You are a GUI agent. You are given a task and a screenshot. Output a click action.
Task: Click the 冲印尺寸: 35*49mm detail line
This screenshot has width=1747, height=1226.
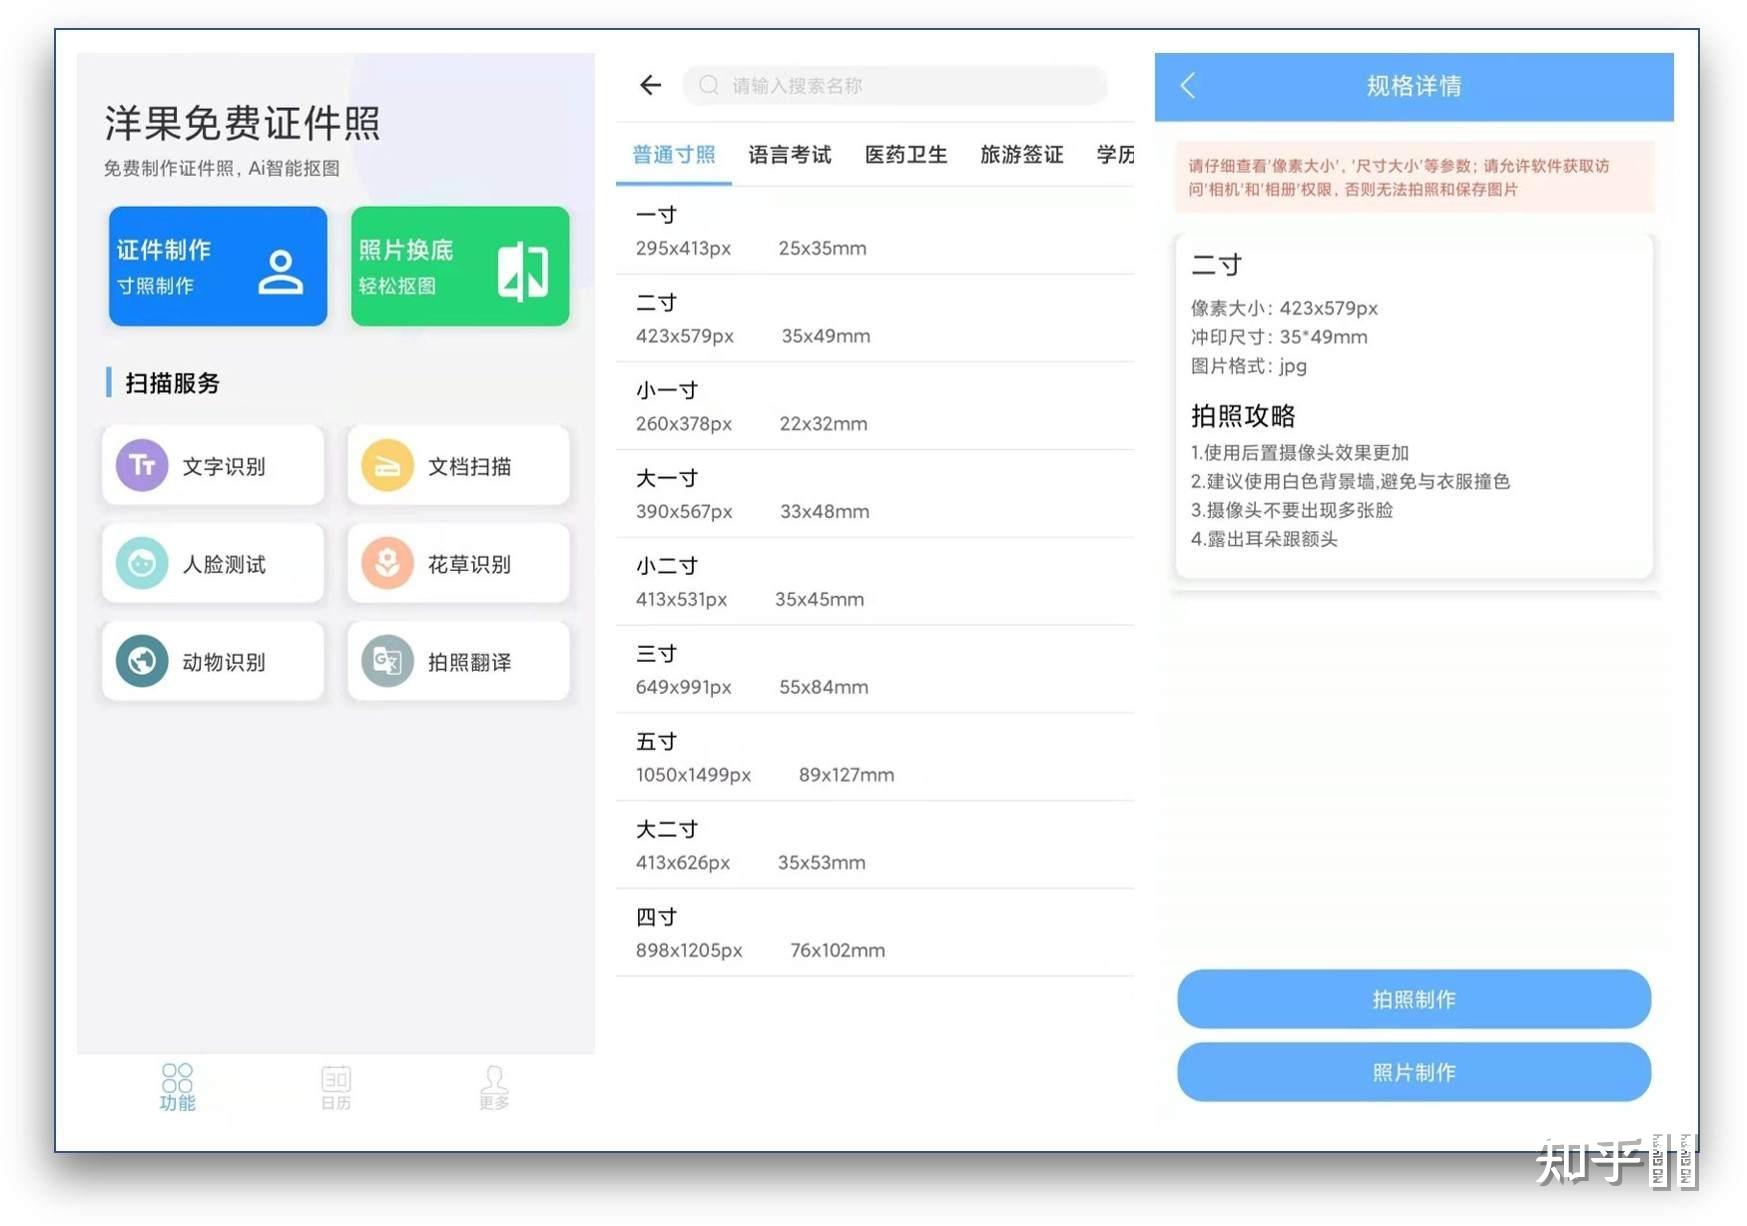click(1279, 337)
